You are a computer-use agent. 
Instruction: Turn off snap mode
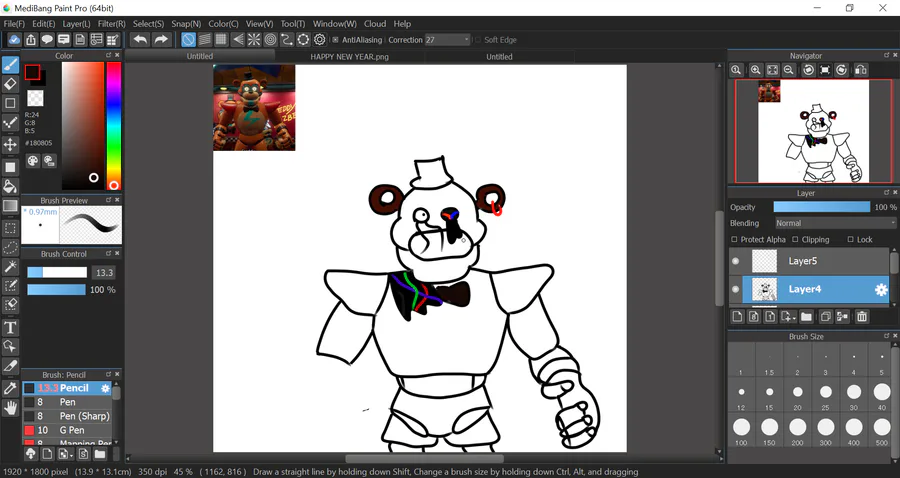(188, 40)
